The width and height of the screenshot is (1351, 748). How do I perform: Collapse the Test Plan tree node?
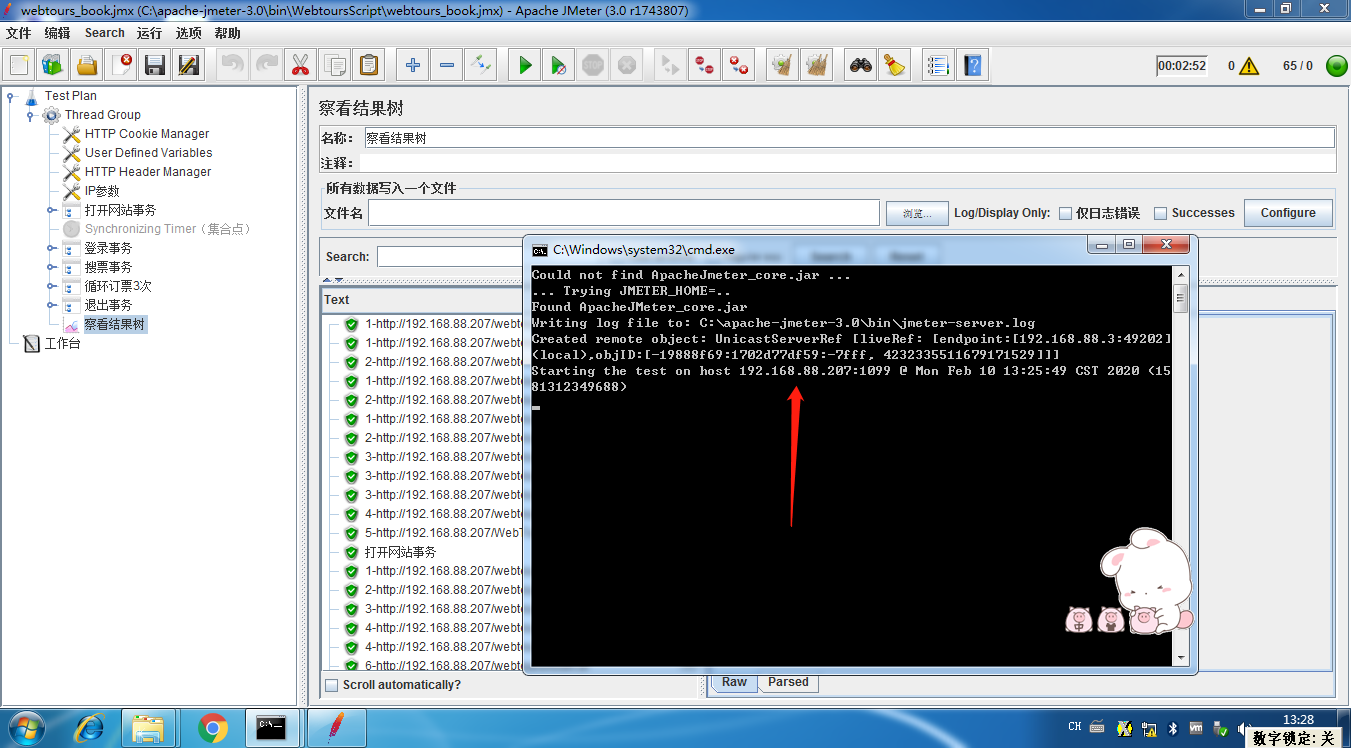11,97
